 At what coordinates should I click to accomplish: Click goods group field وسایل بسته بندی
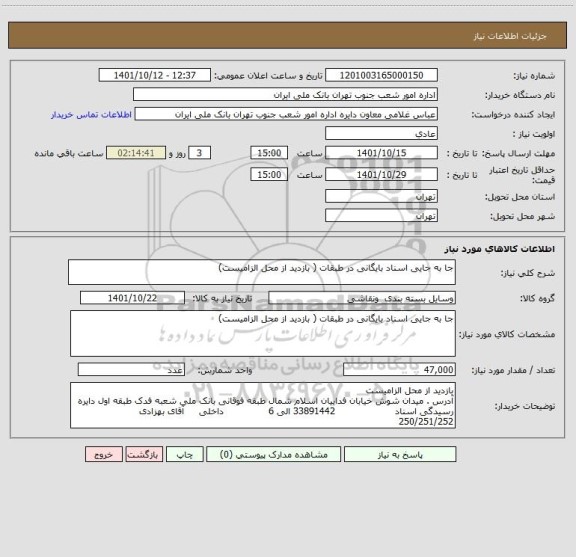(362, 298)
